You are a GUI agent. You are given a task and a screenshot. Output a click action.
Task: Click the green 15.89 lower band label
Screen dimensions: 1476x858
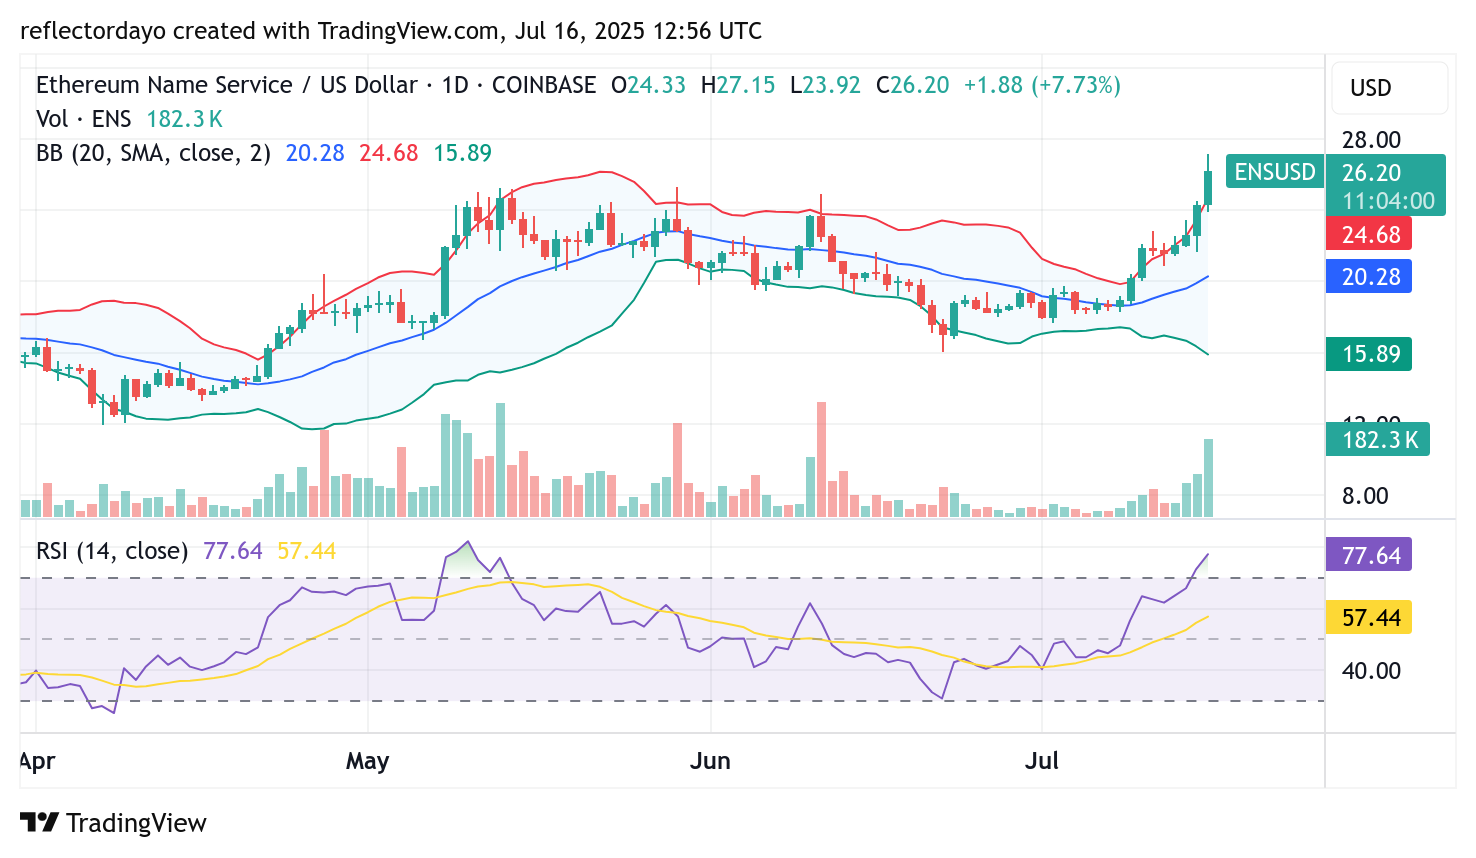[1369, 354]
